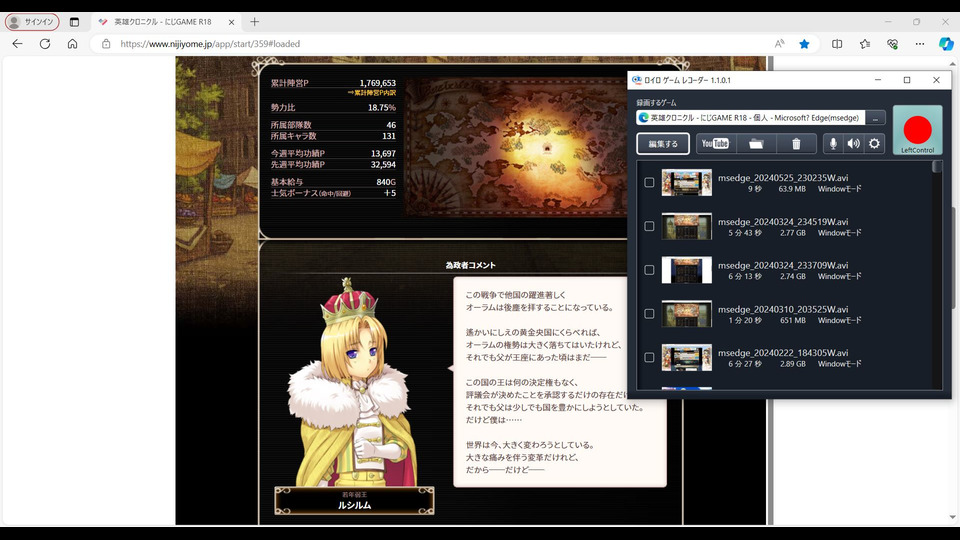Screen dimensions: 960x540
Task: Open Edge favorites list
Action: coord(864,43)
